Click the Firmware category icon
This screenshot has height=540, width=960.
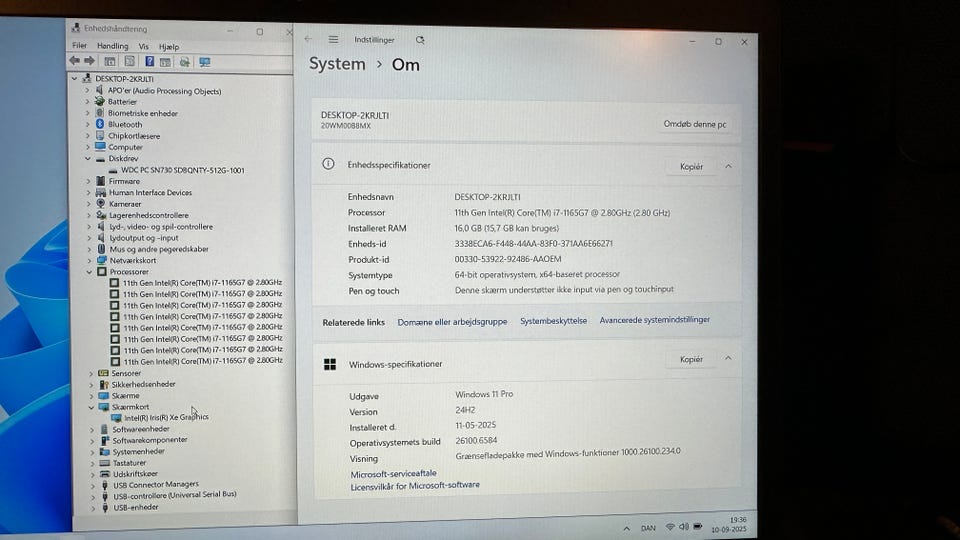pyautogui.click(x=101, y=181)
